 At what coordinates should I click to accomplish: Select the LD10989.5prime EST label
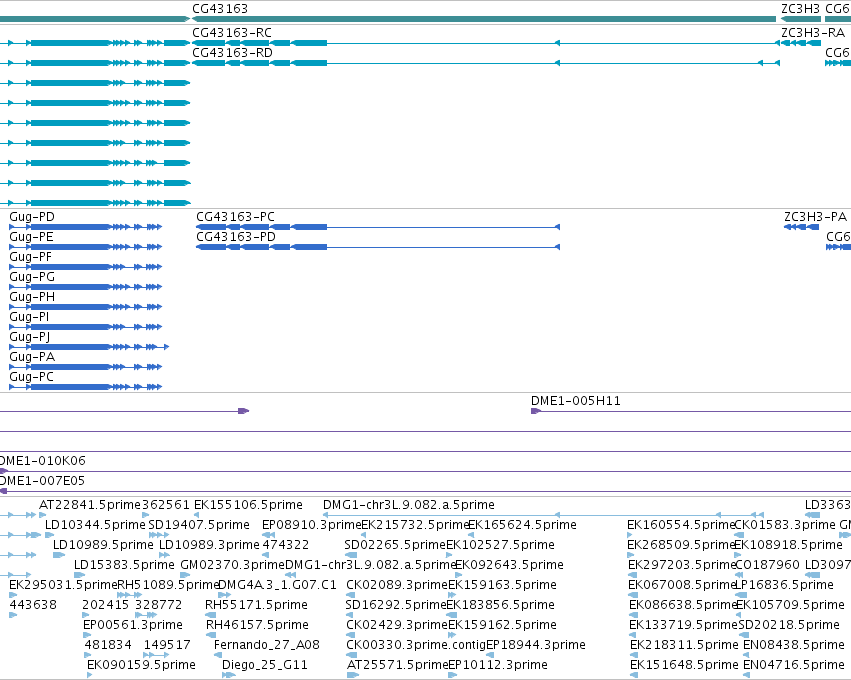103,545
